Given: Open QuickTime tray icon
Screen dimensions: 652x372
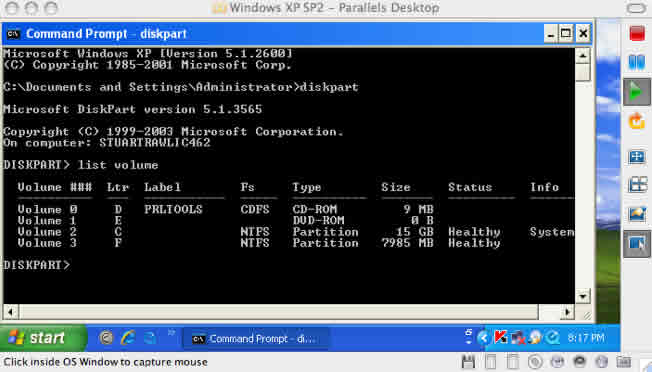Looking at the screenshot, I should (553, 338).
